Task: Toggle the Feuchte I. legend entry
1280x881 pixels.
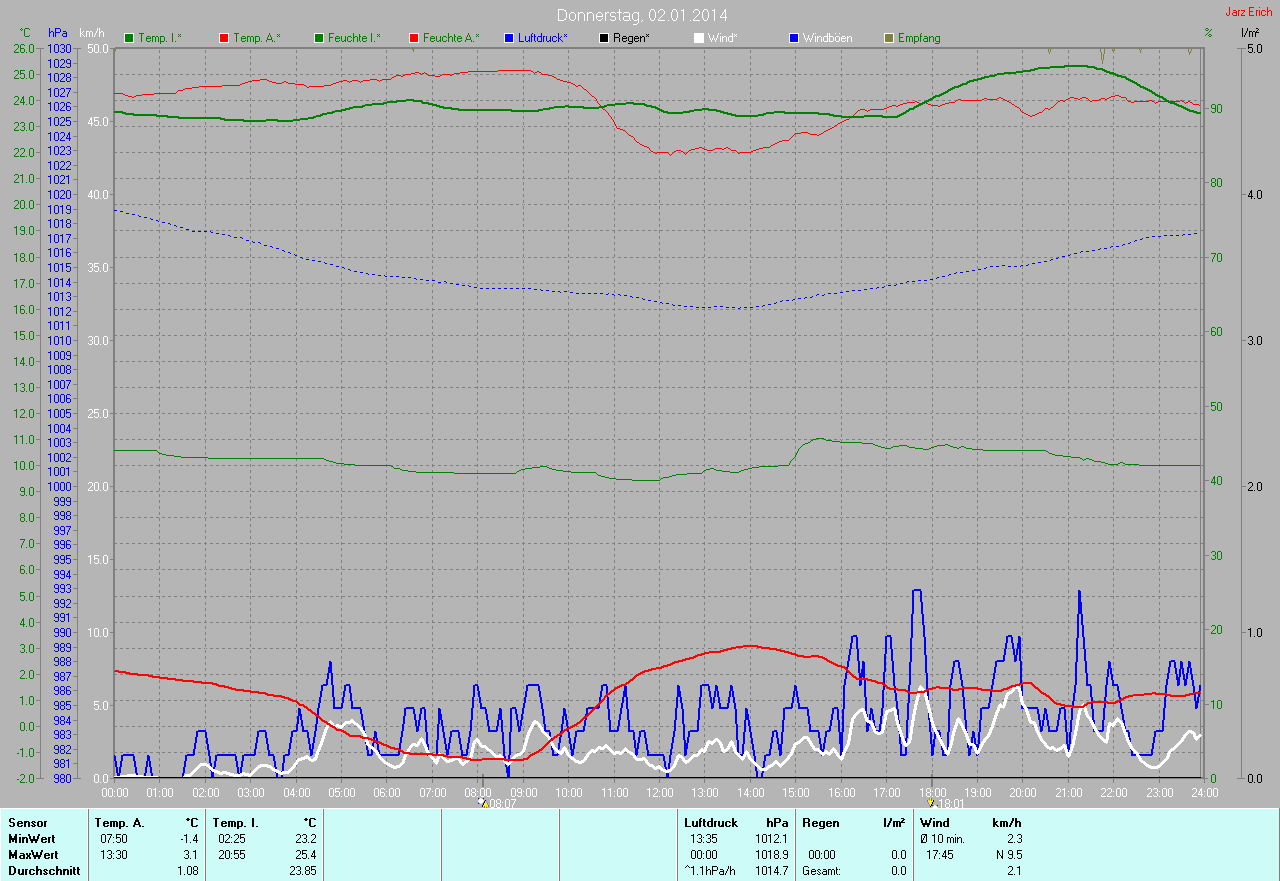Action: 347,38
